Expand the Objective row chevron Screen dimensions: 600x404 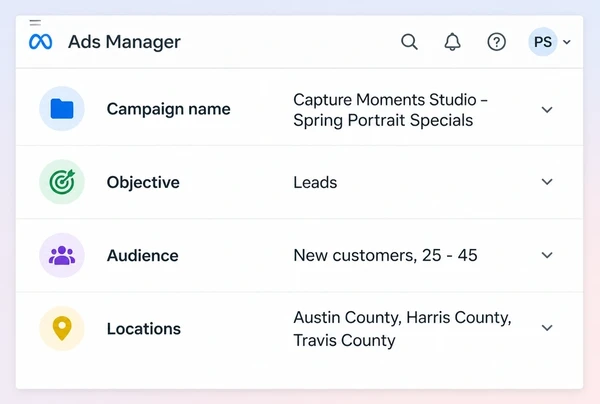[547, 182]
